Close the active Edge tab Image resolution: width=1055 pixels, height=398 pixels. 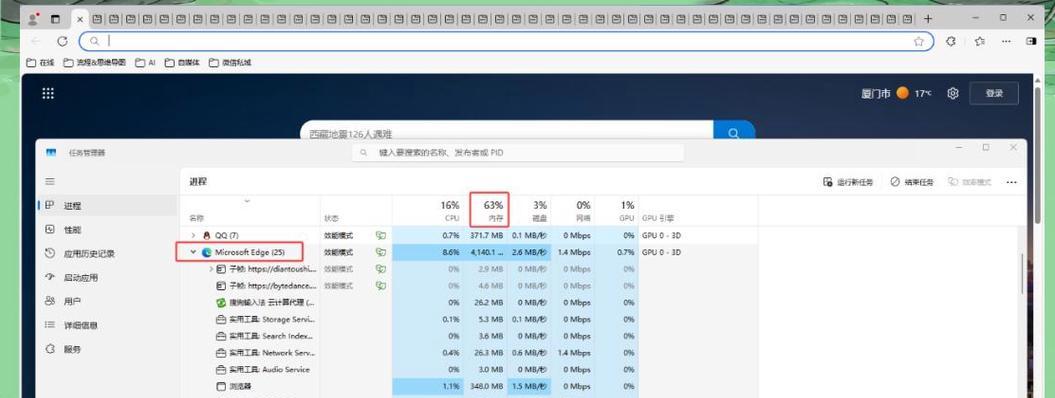click(80, 19)
